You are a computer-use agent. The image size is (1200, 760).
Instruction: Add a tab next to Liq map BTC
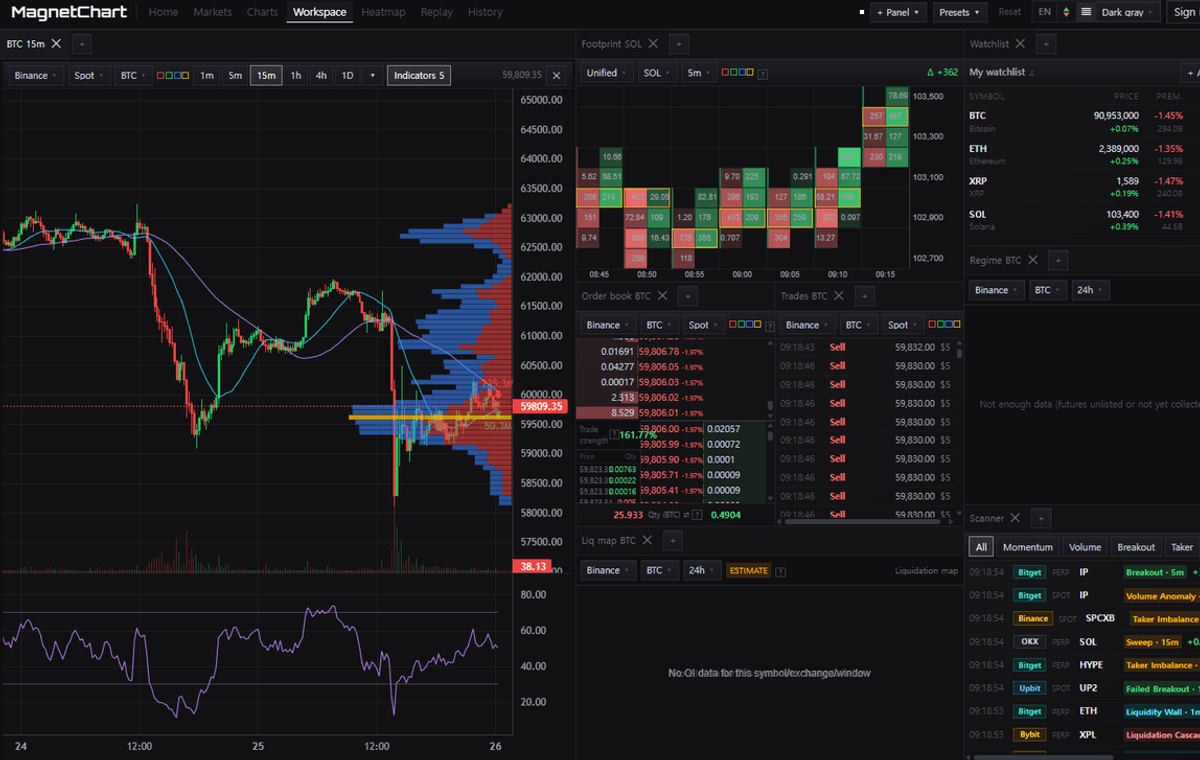673,540
